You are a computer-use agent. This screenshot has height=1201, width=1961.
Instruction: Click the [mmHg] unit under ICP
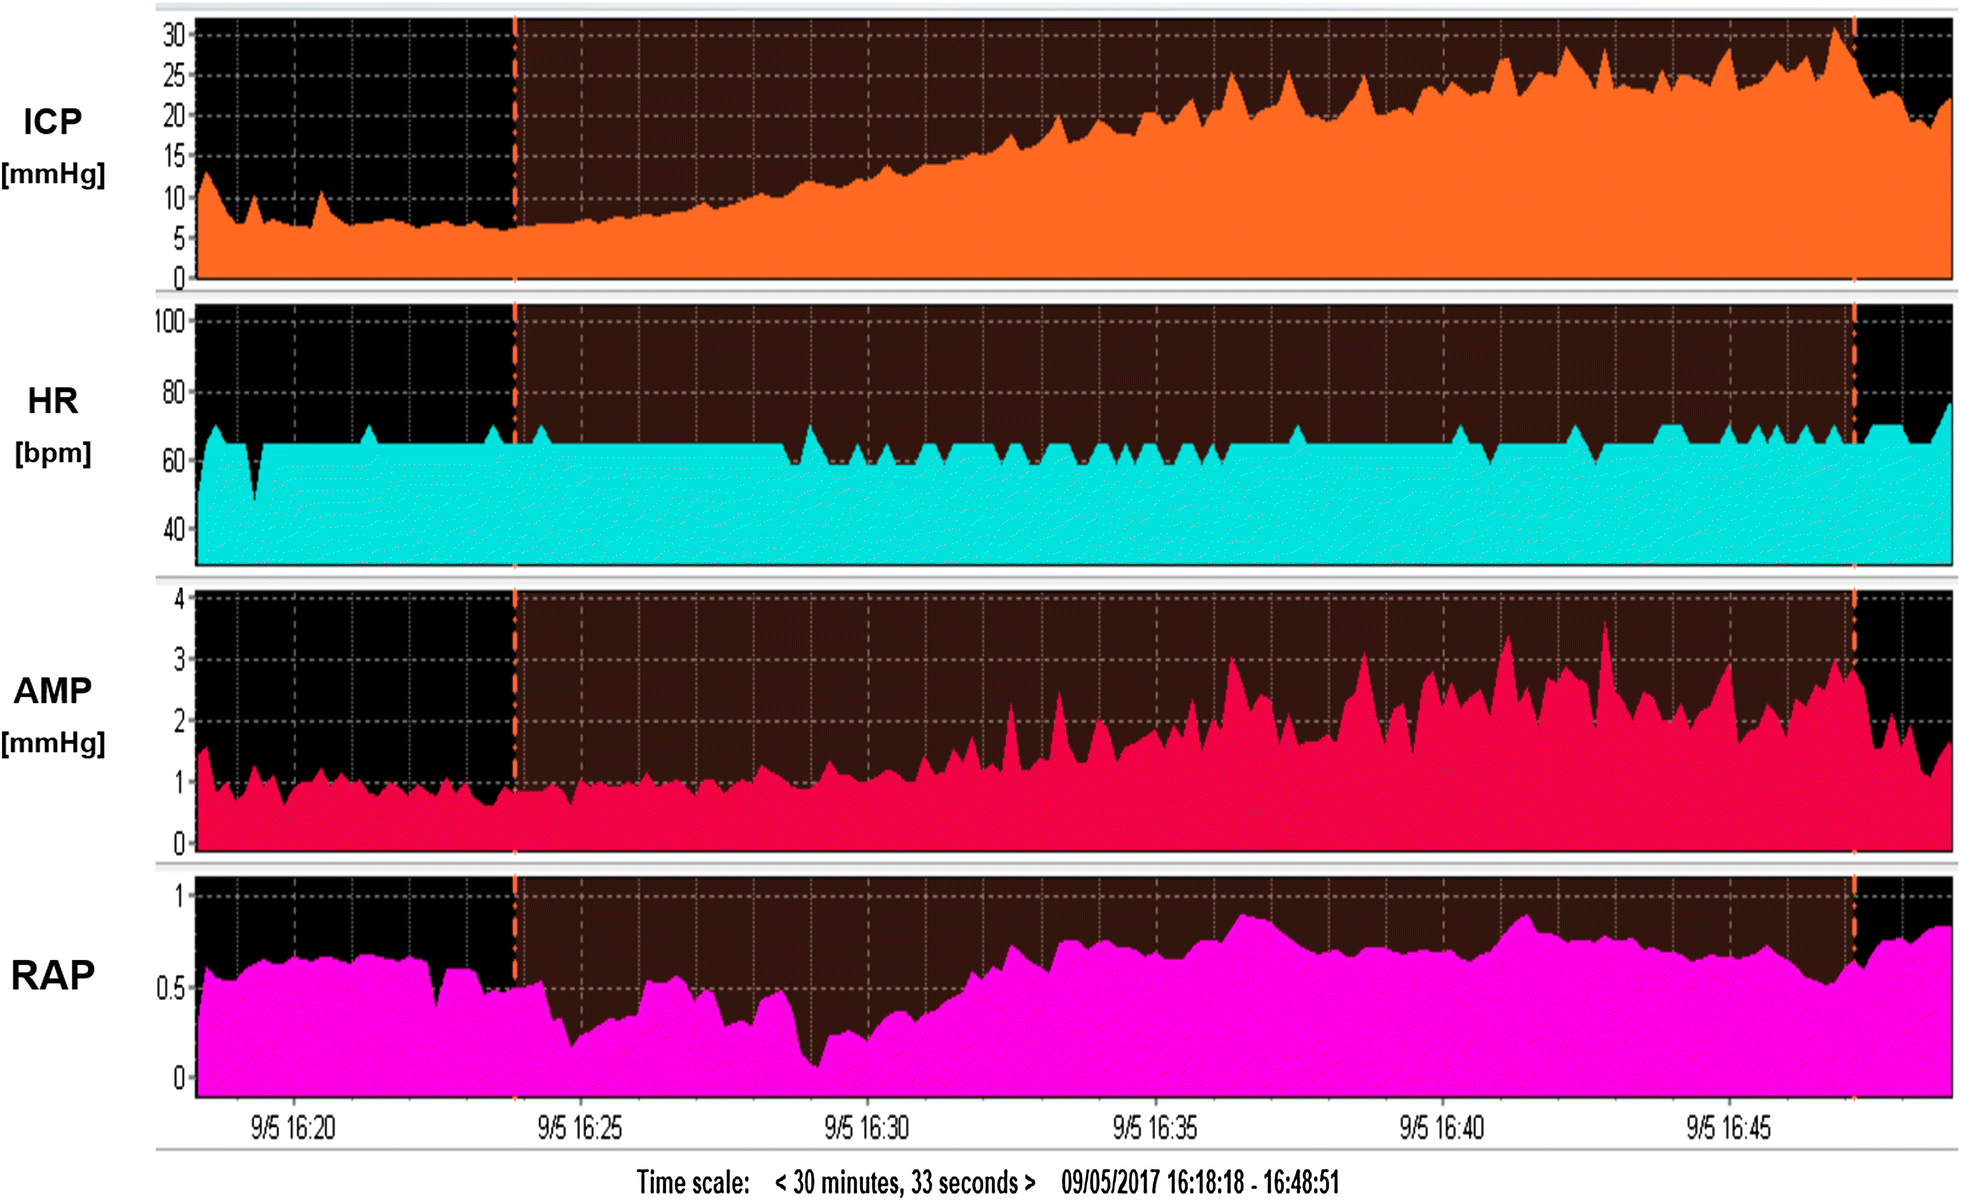52,174
